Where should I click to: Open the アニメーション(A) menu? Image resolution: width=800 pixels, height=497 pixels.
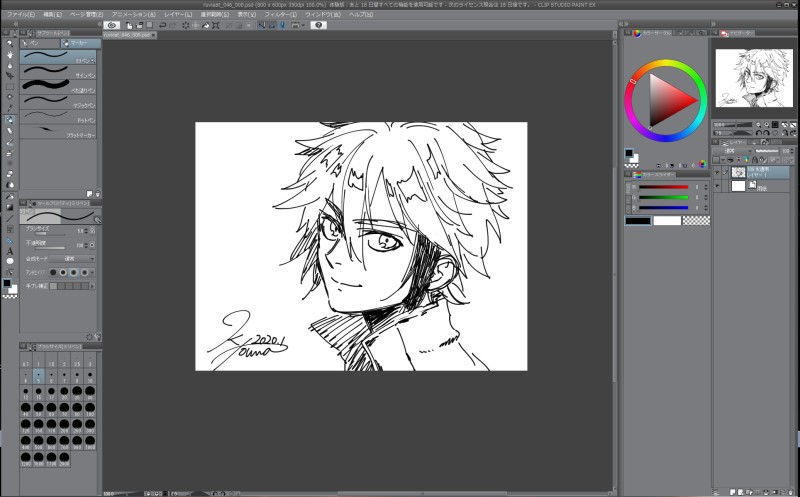[134, 14]
